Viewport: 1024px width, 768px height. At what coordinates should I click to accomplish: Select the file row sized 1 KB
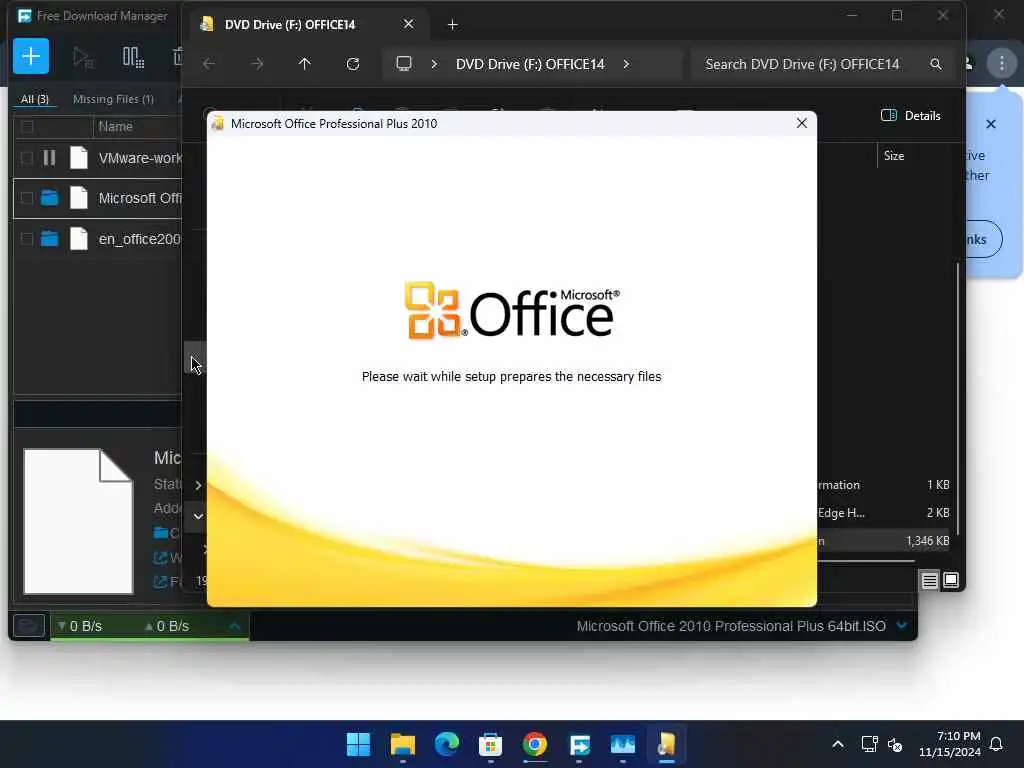click(x=884, y=485)
